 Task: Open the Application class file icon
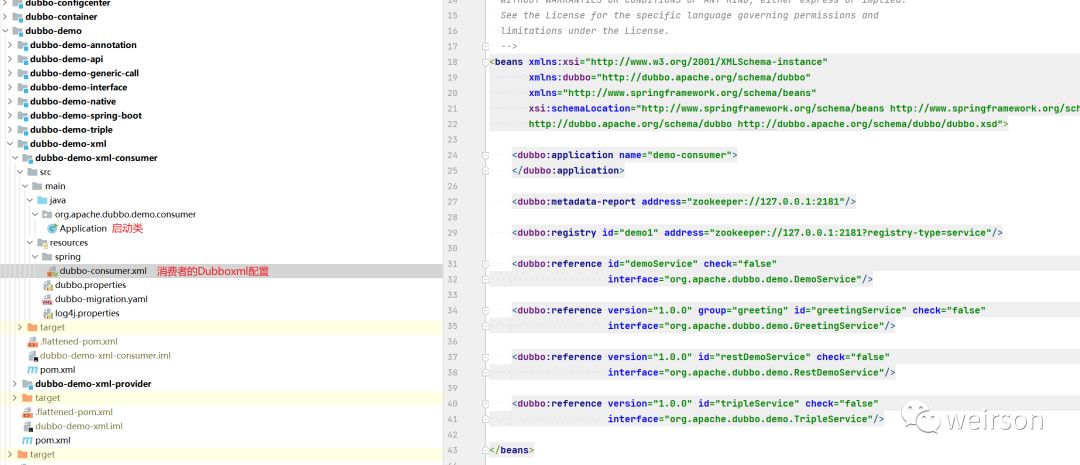(x=52, y=229)
